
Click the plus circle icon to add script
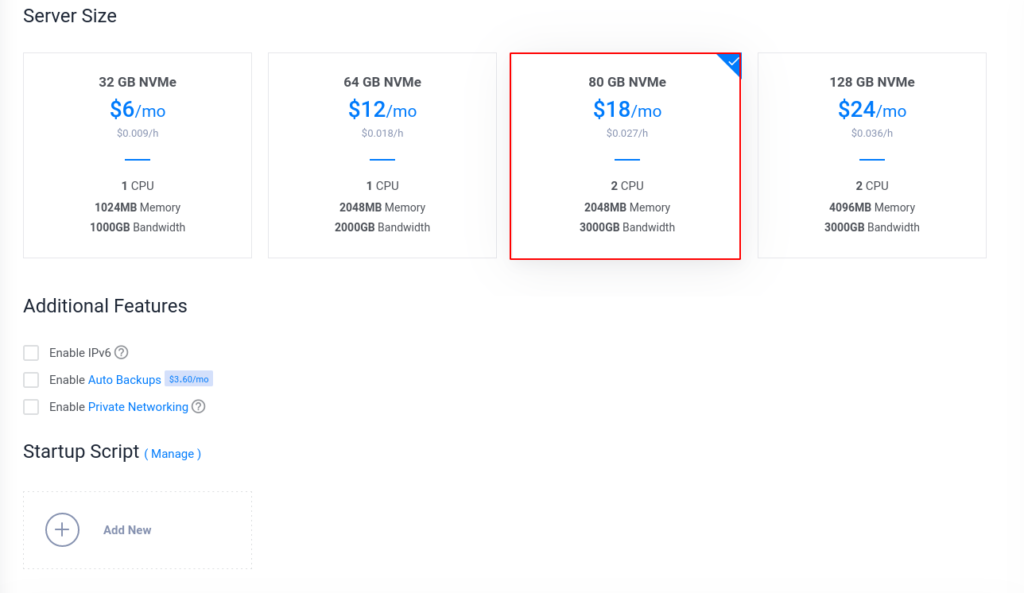pyautogui.click(x=62, y=530)
